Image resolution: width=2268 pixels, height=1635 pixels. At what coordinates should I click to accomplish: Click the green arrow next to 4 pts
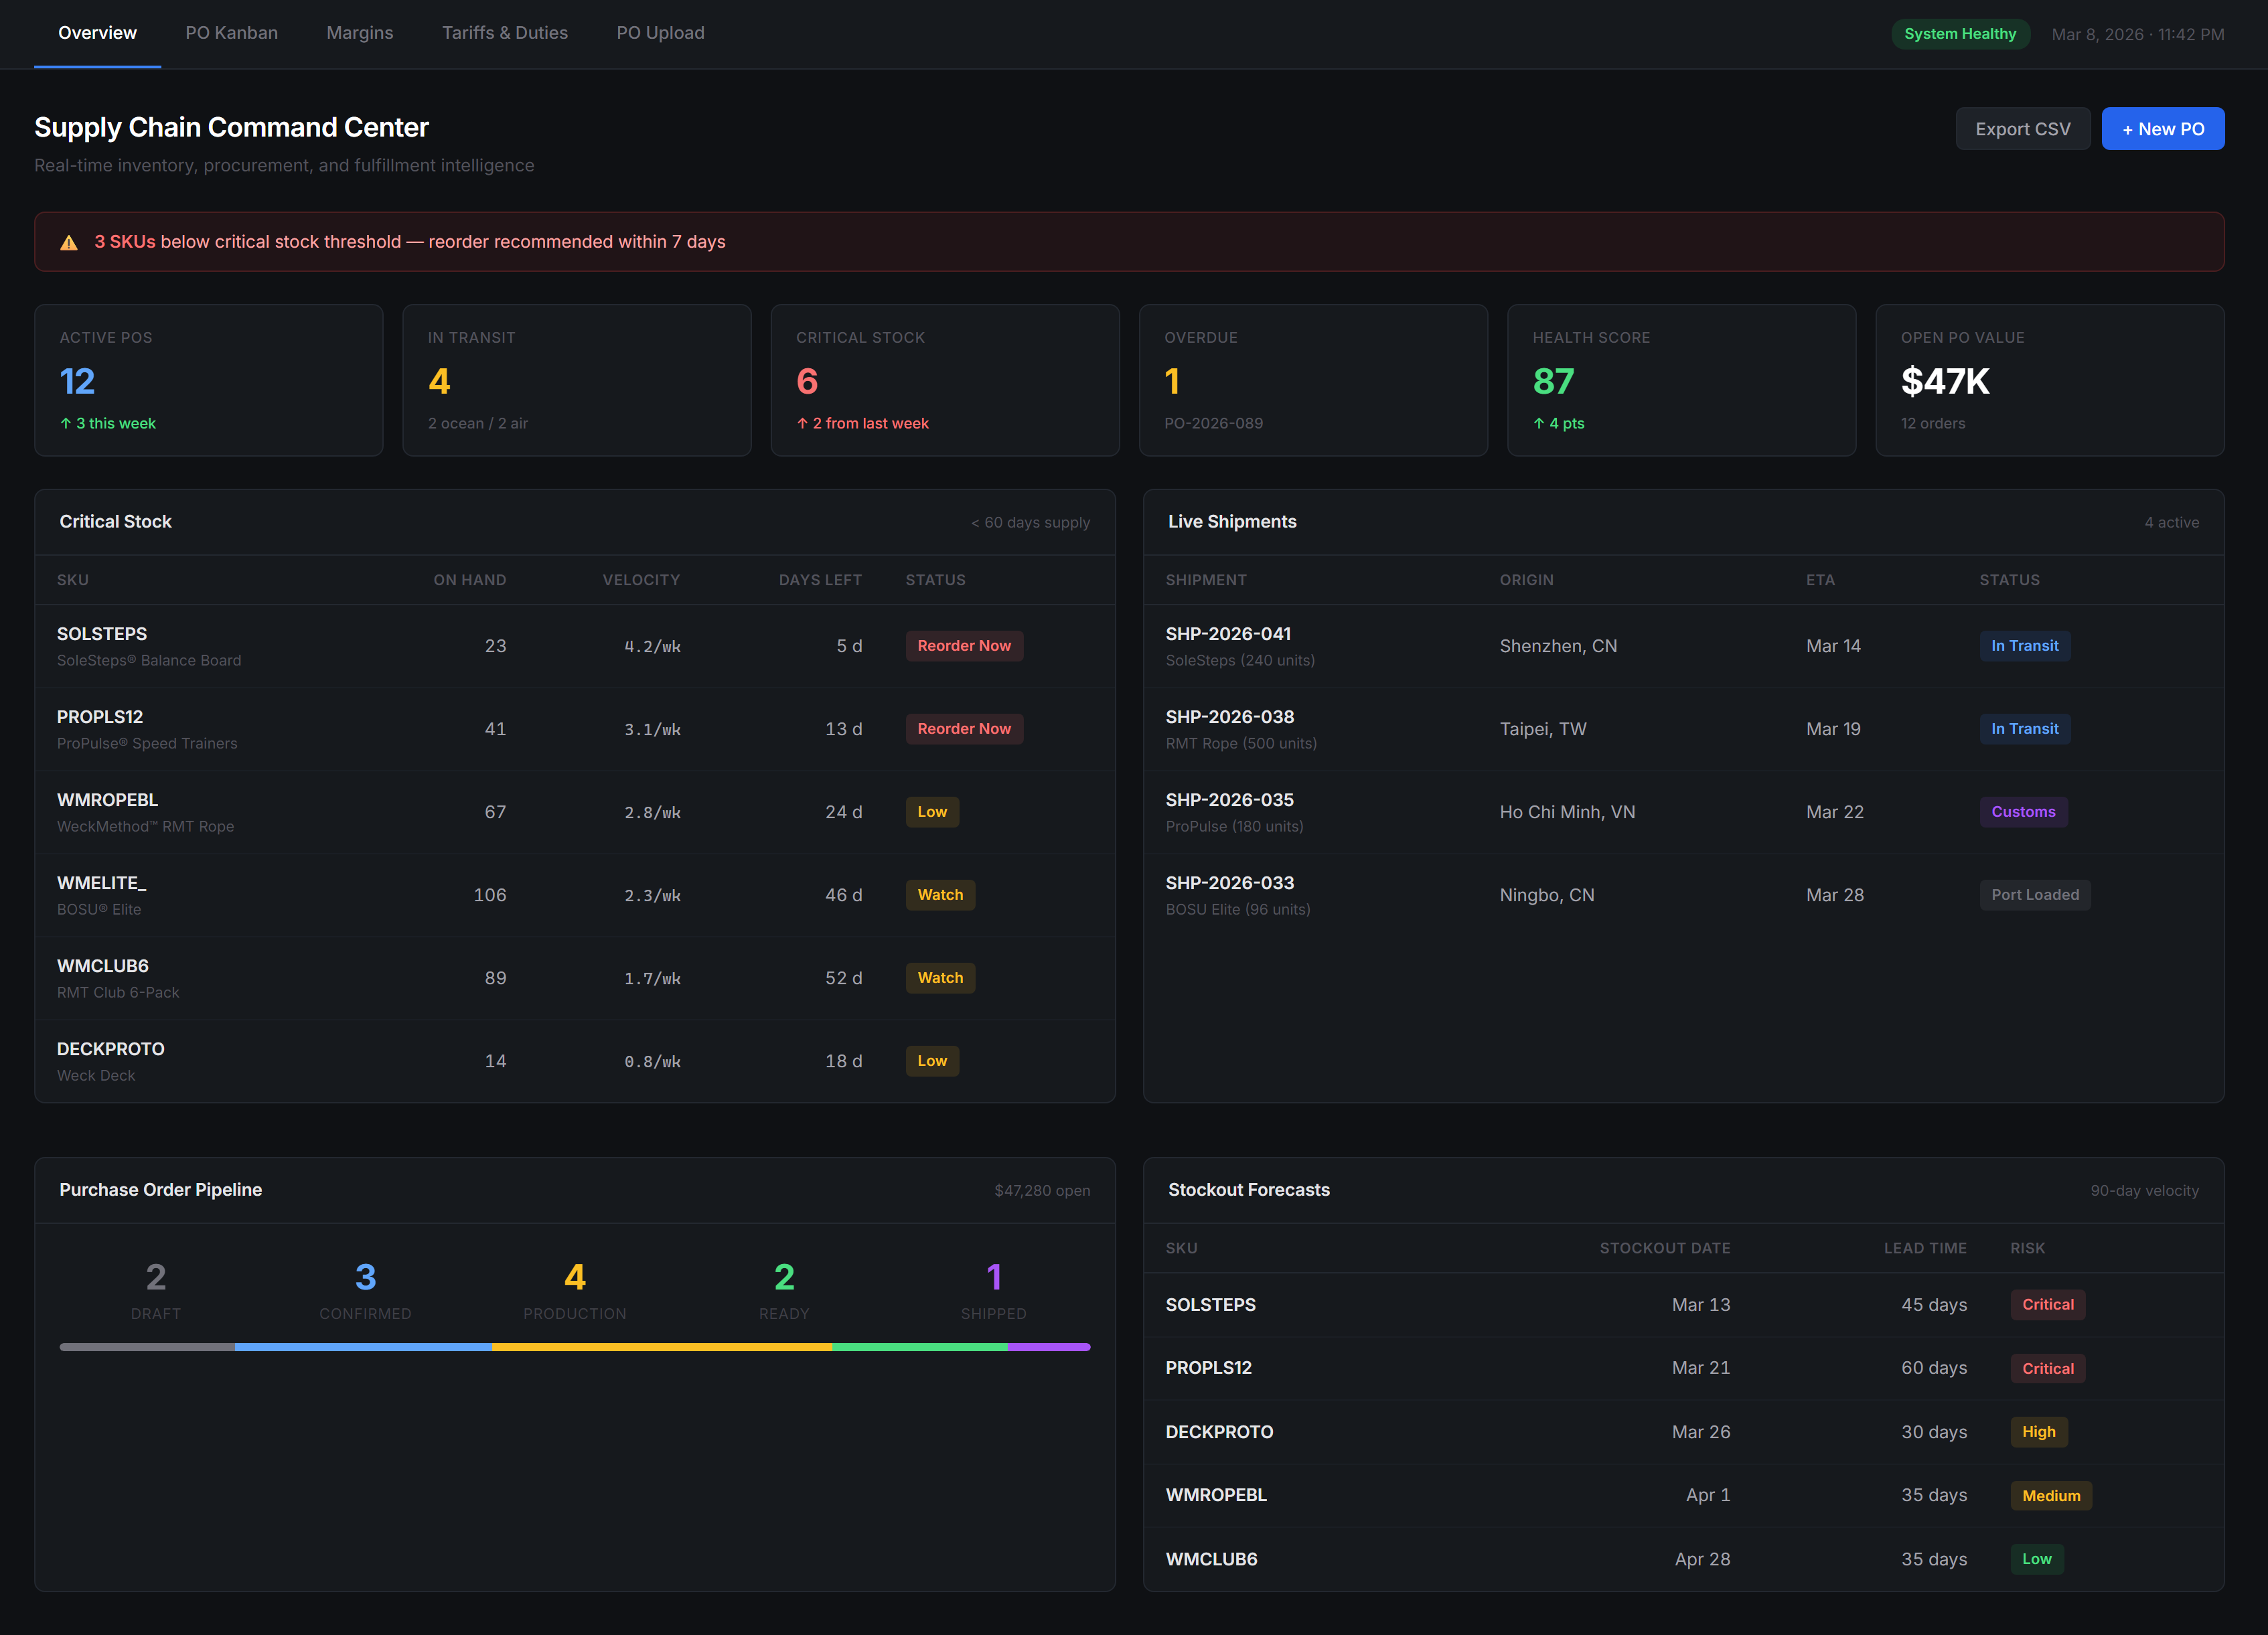click(x=1539, y=423)
